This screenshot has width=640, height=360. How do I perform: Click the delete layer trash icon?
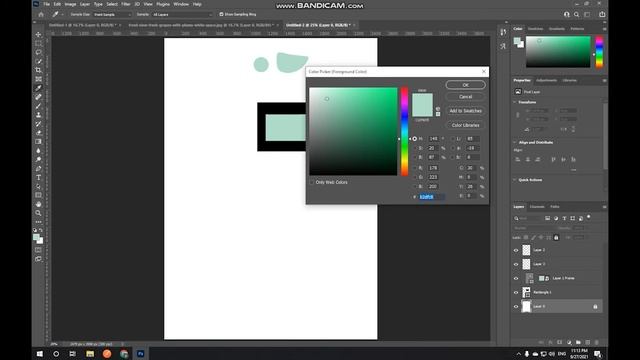tap(597, 342)
